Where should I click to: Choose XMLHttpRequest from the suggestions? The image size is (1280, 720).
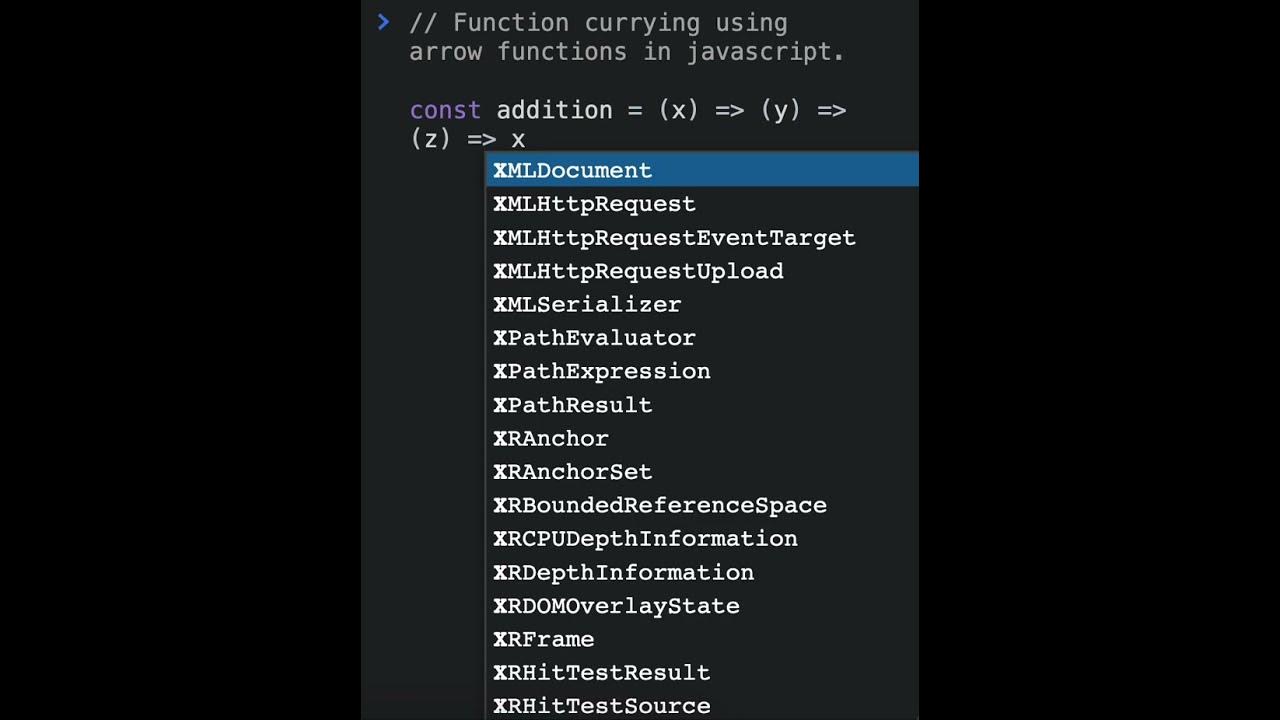(x=594, y=204)
